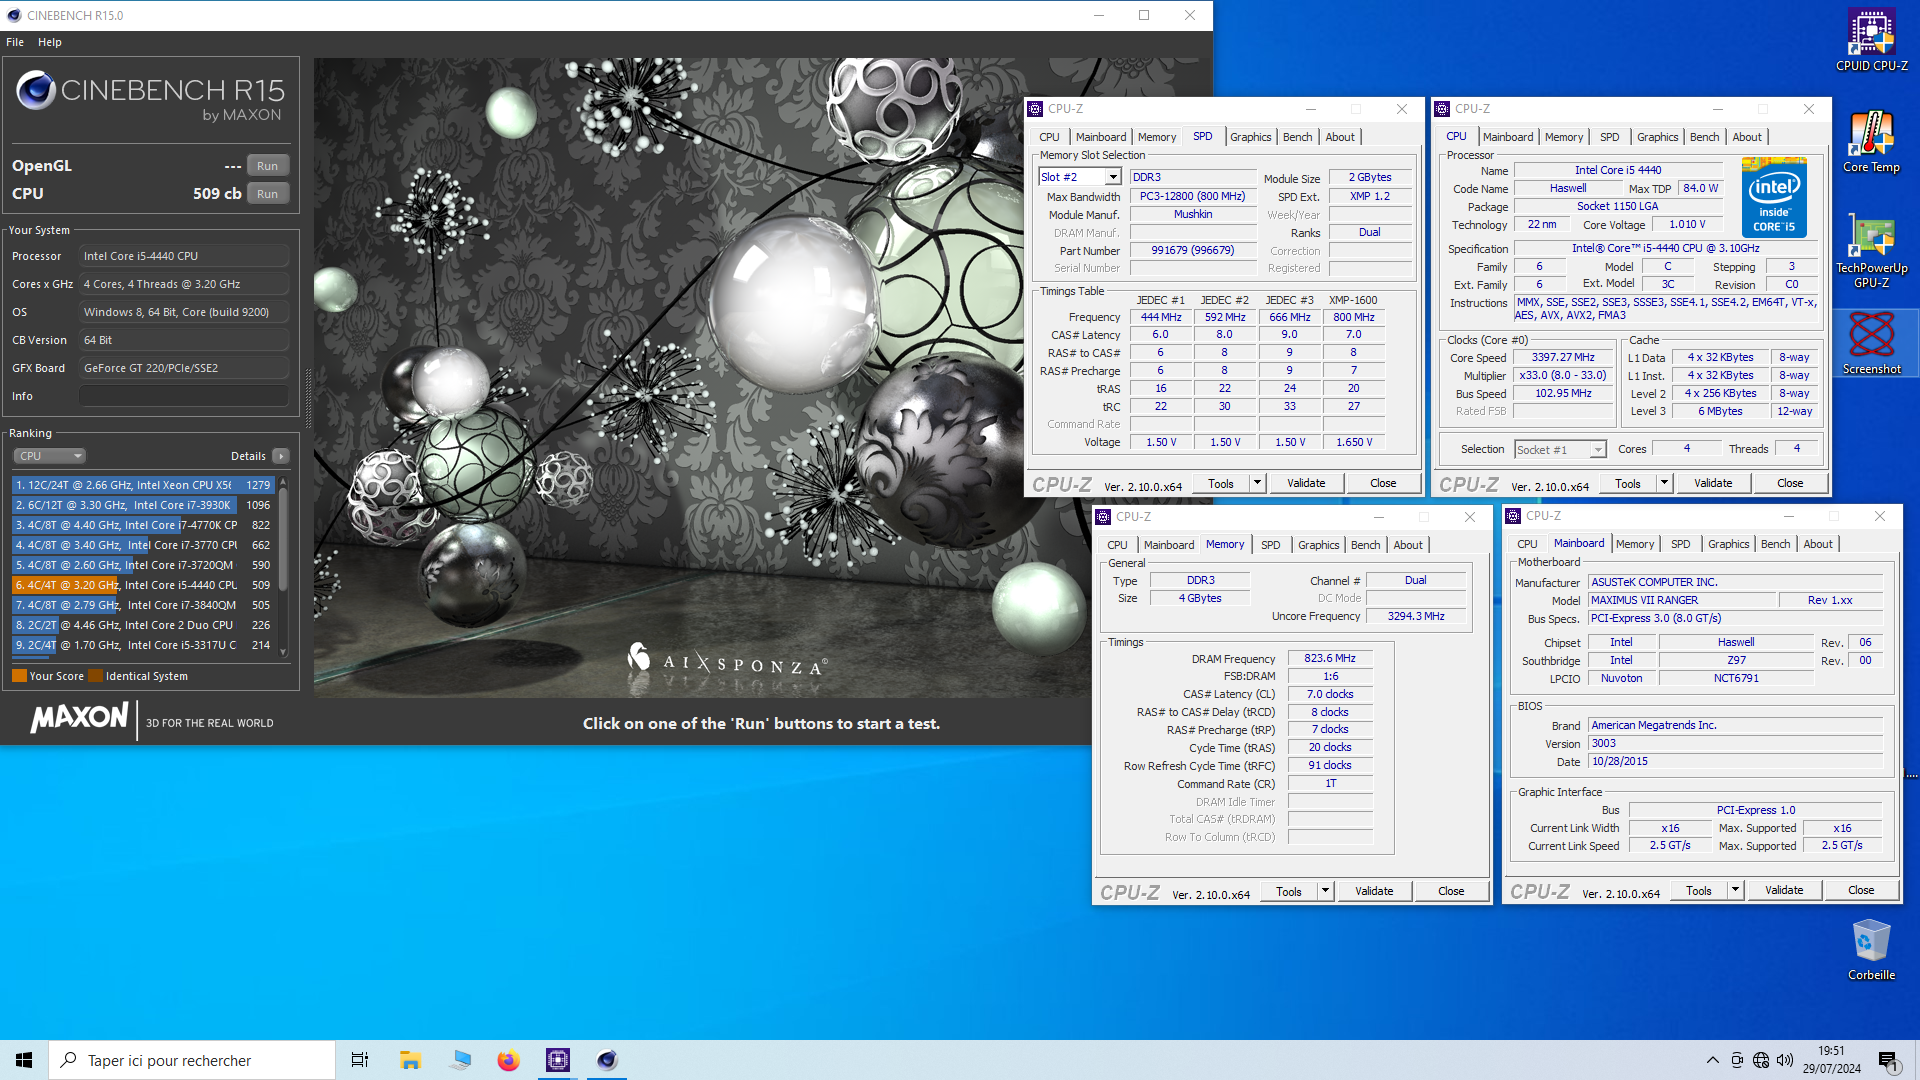Select the Intel Xeon 12C/24T ranking entry
Screen dimensions: 1920x1080
(142, 485)
